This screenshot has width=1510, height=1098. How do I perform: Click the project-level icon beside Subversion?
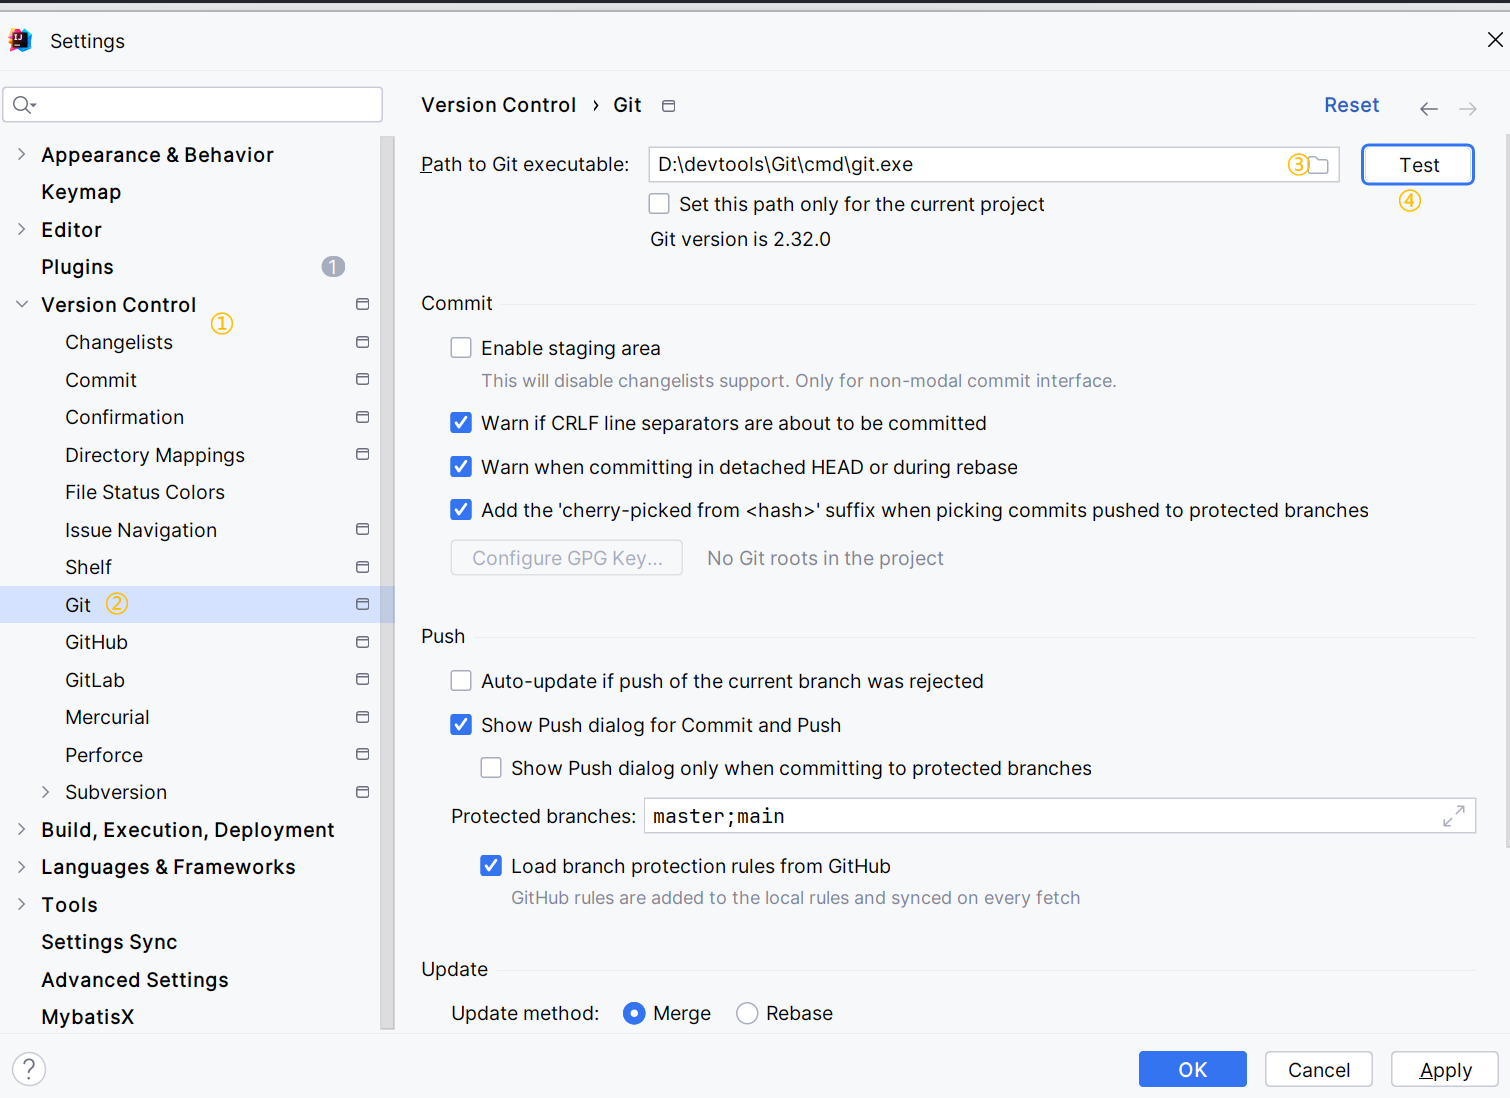tap(362, 792)
